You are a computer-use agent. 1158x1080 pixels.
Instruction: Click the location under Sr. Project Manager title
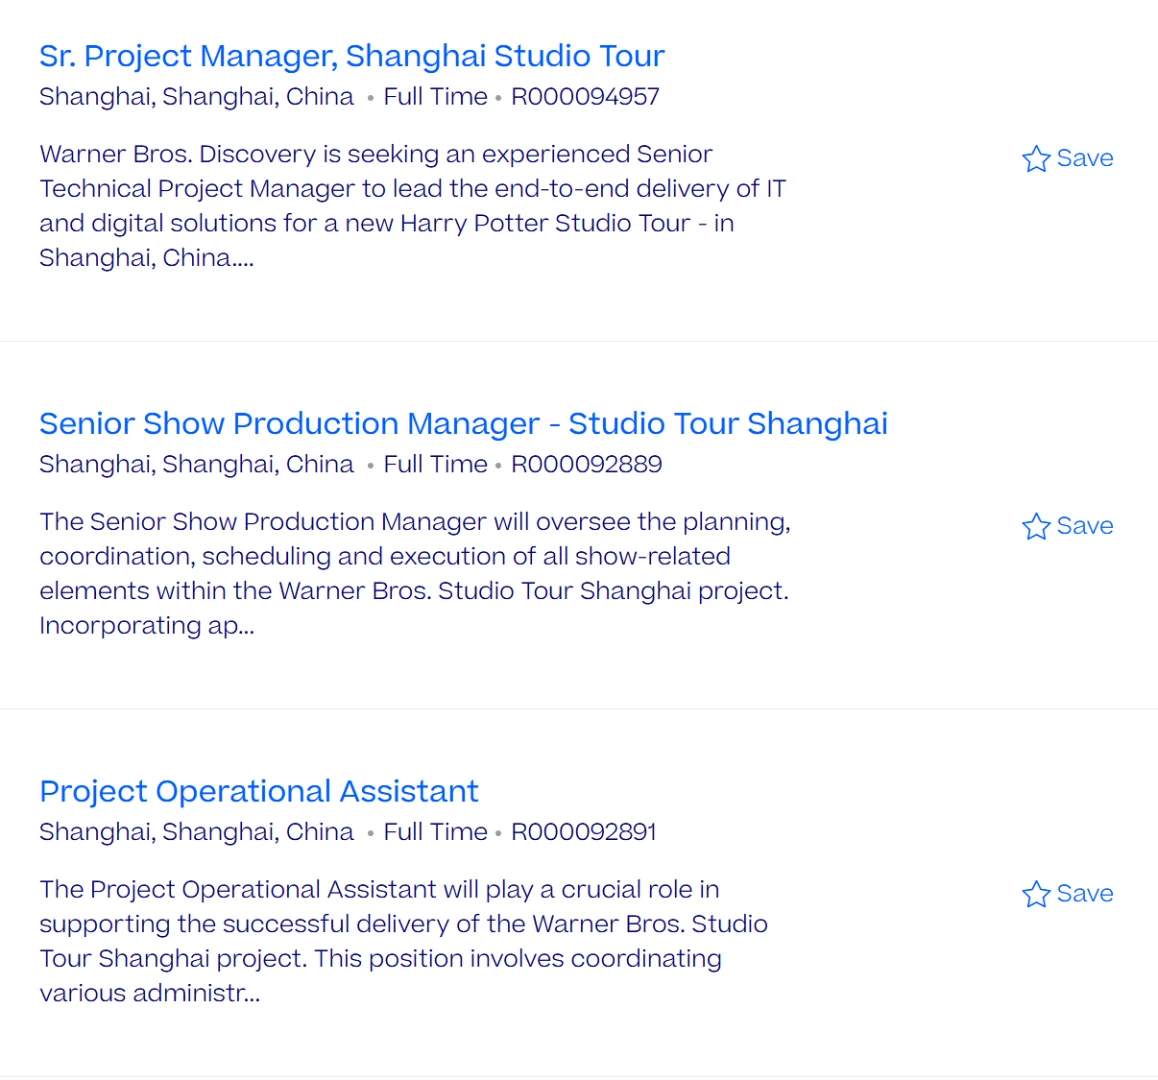click(196, 97)
